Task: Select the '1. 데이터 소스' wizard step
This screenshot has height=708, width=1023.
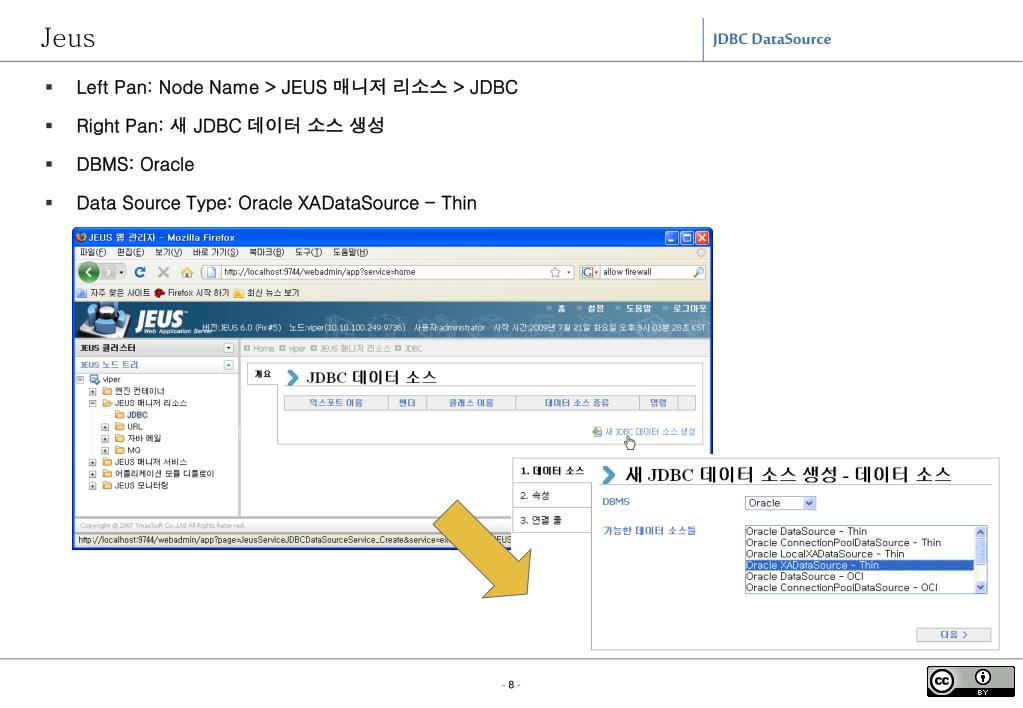Action: [x=553, y=471]
